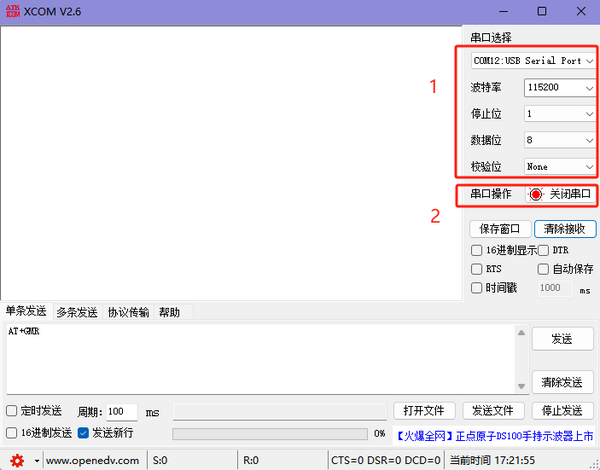Enable the 16进制发送 checkbox

[11, 433]
